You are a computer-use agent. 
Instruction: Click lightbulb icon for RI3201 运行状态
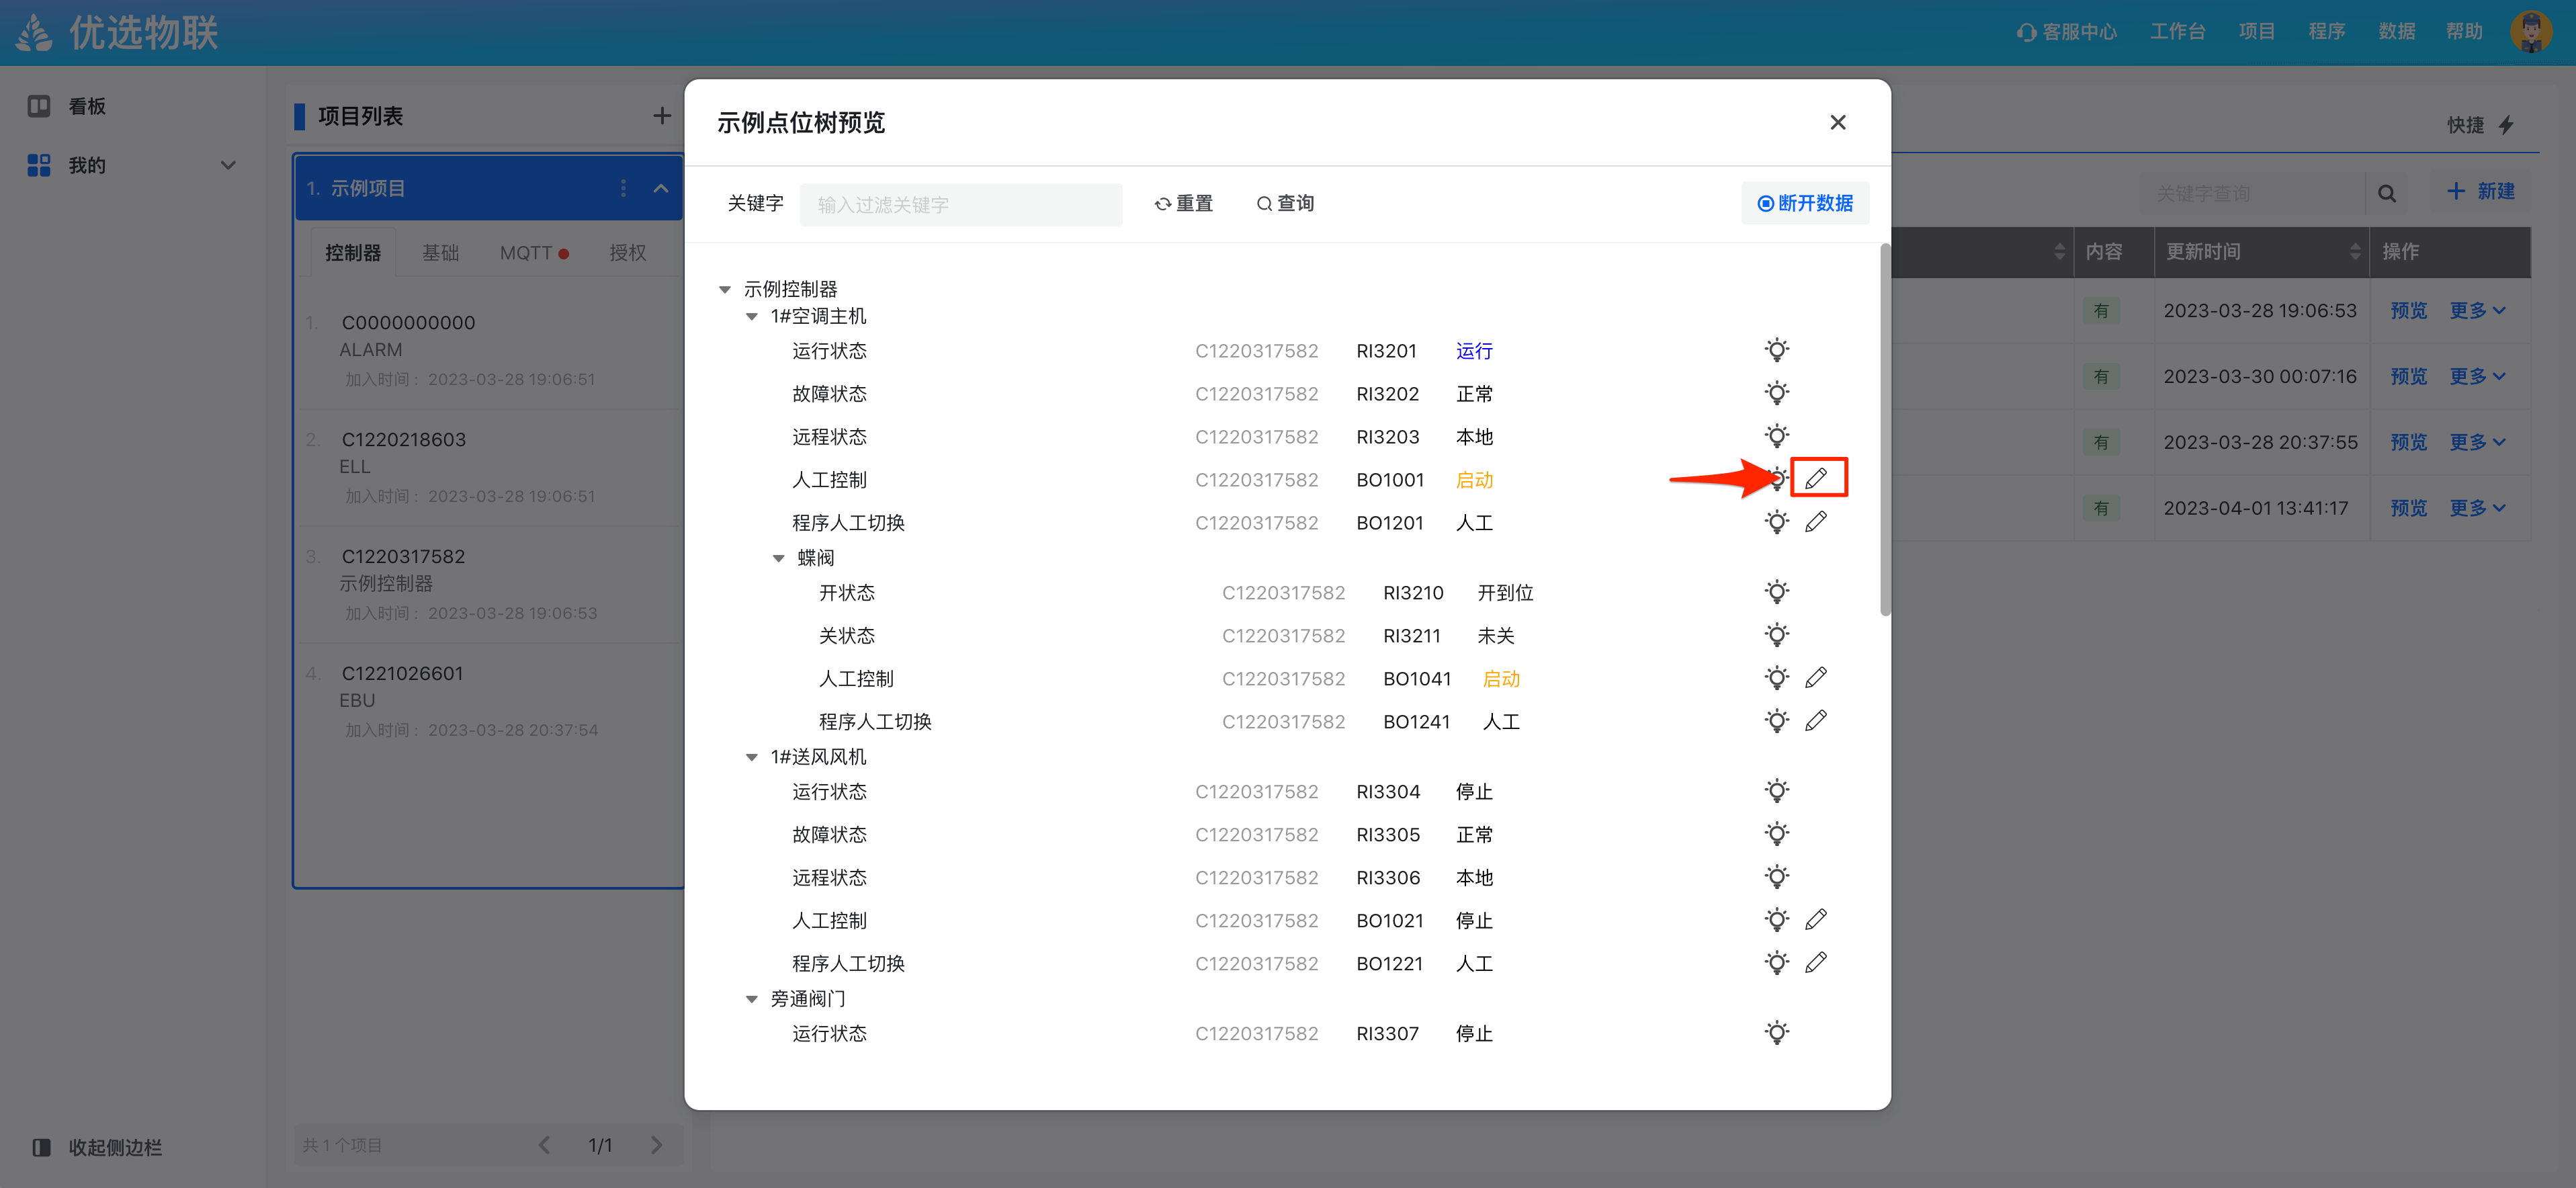[x=1776, y=350]
